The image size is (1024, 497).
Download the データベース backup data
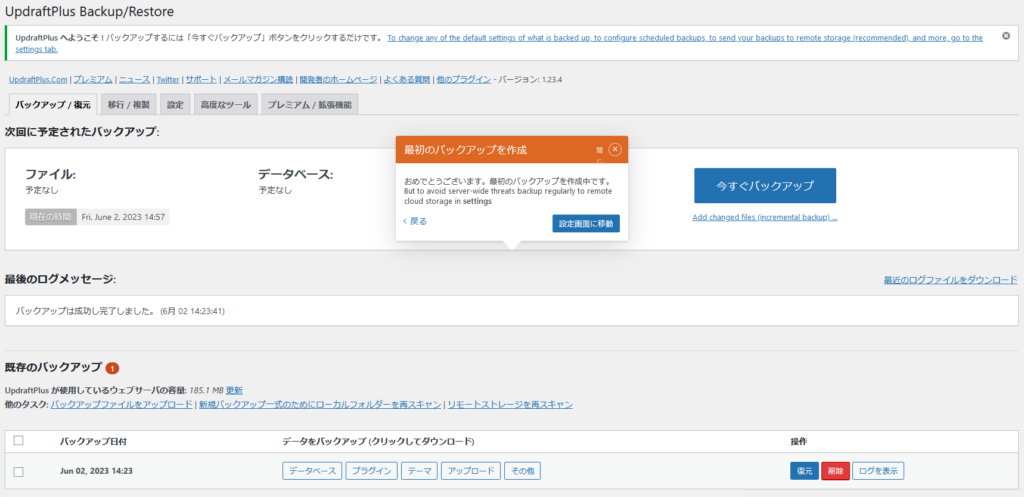[x=312, y=471]
